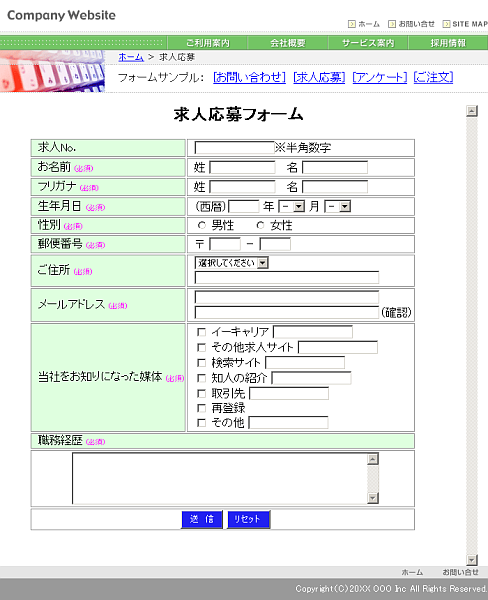Viewport: 488px width, 600px height.
Task: Click the 職務経歴 textarea scroll-down arrow
Action: (373, 498)
